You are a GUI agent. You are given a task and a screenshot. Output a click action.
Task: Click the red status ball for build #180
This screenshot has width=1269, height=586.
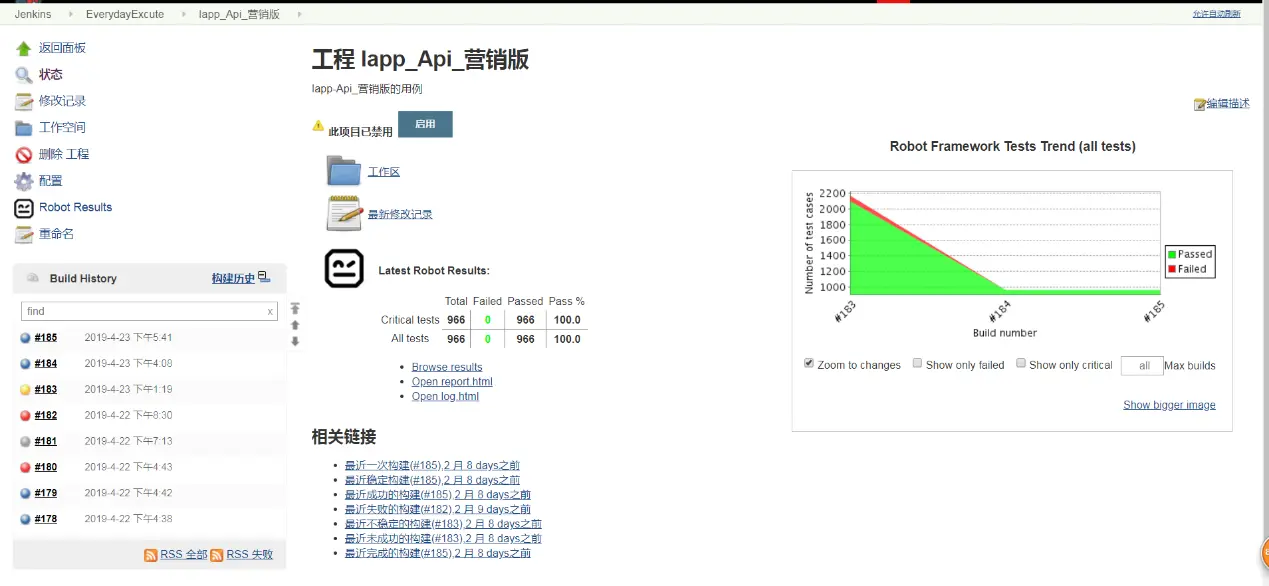point(25,467)
